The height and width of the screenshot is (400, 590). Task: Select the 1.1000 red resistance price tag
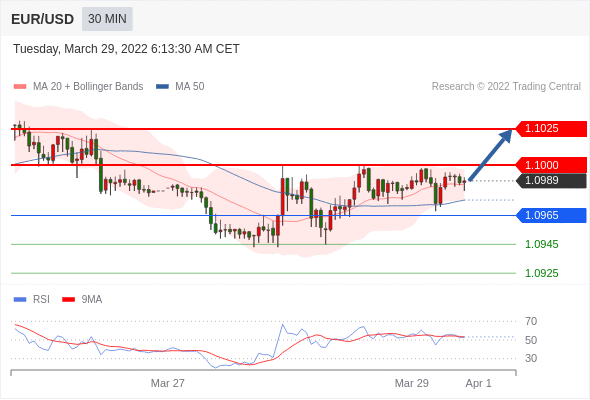551,165
